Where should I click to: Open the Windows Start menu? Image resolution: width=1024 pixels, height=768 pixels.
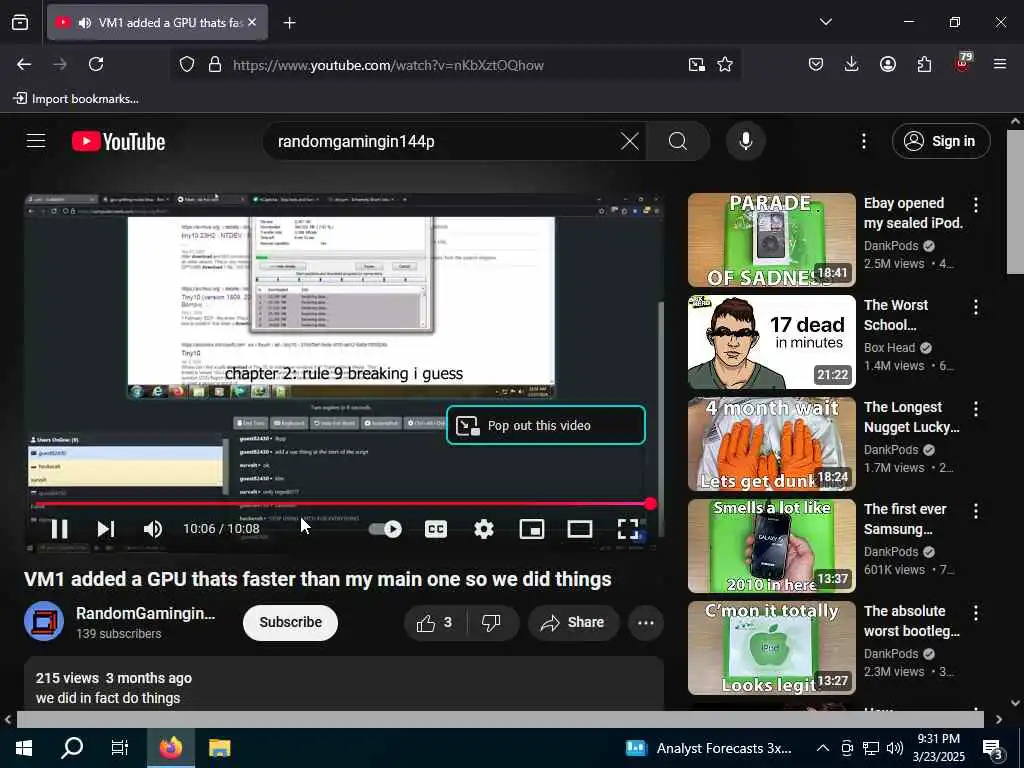click(x=24, y=748)
